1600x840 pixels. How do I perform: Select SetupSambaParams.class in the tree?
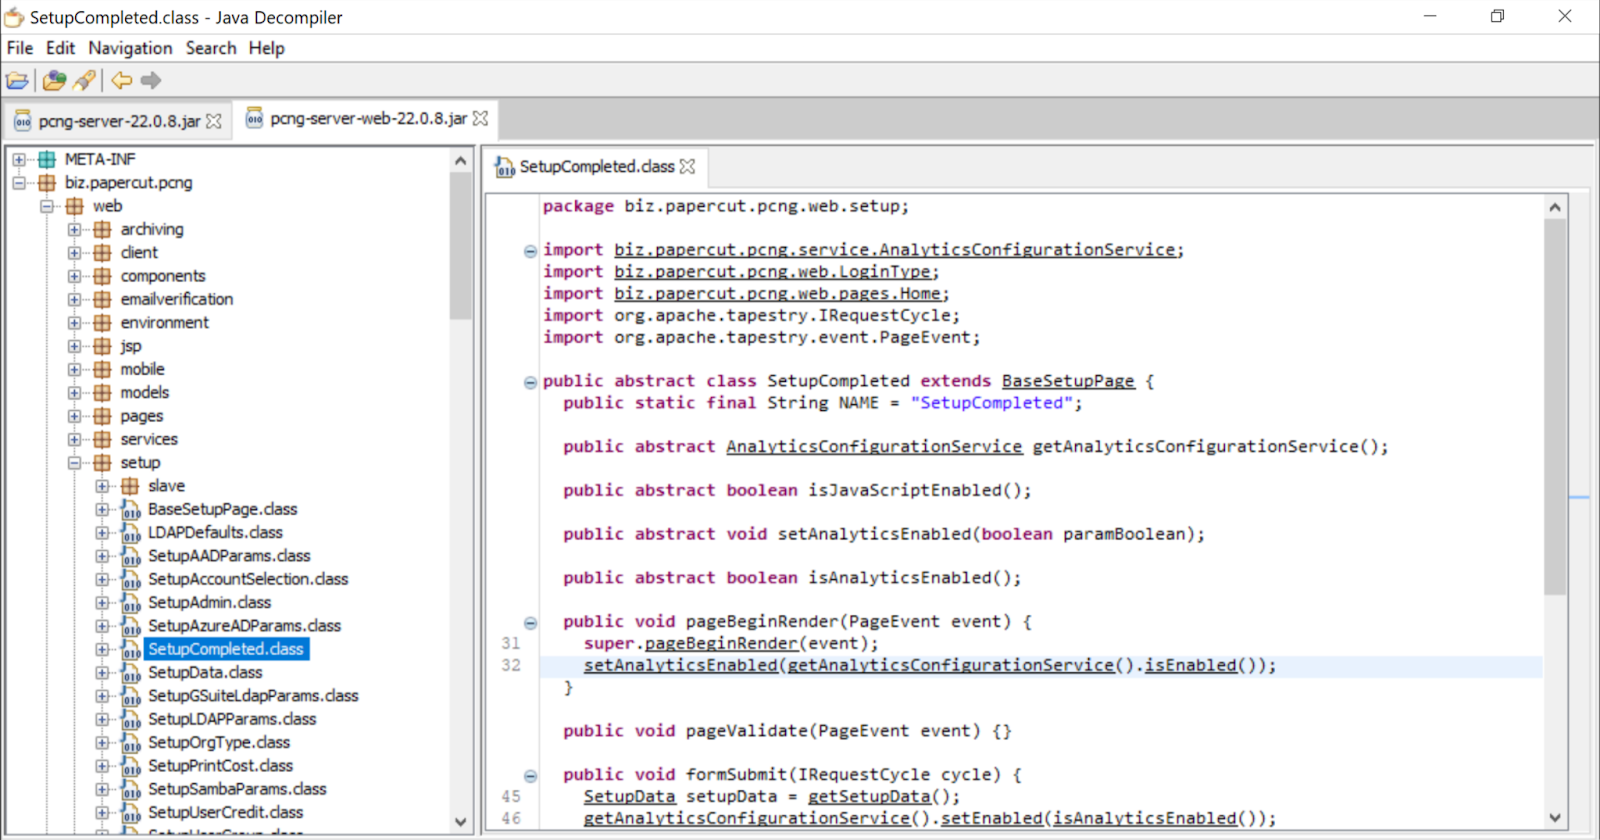coord(237,789)
